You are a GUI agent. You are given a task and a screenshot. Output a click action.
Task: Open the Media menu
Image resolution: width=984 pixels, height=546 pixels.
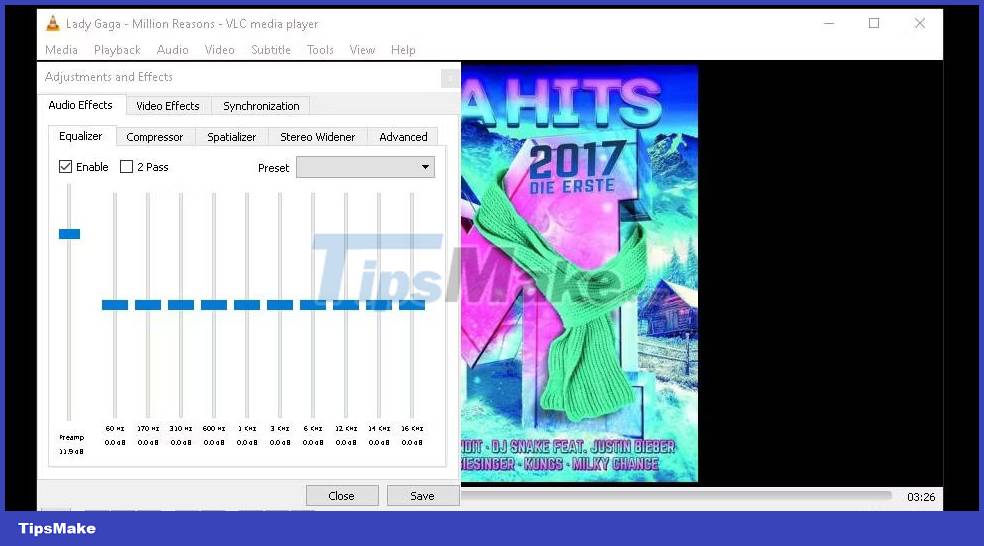coord(62,50)
